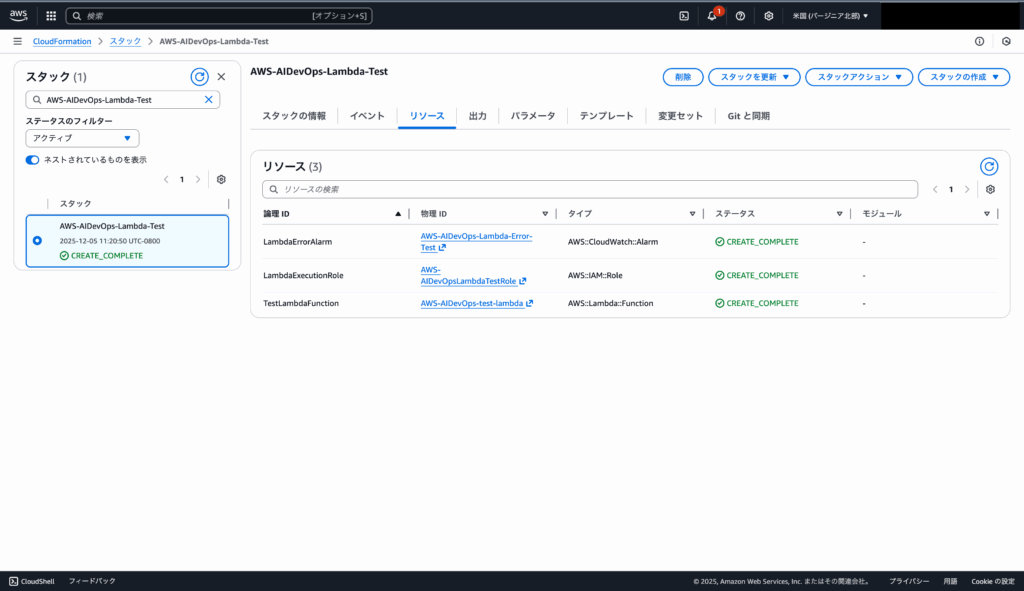
Task: Clear the stack filter text
Action: 209,100
